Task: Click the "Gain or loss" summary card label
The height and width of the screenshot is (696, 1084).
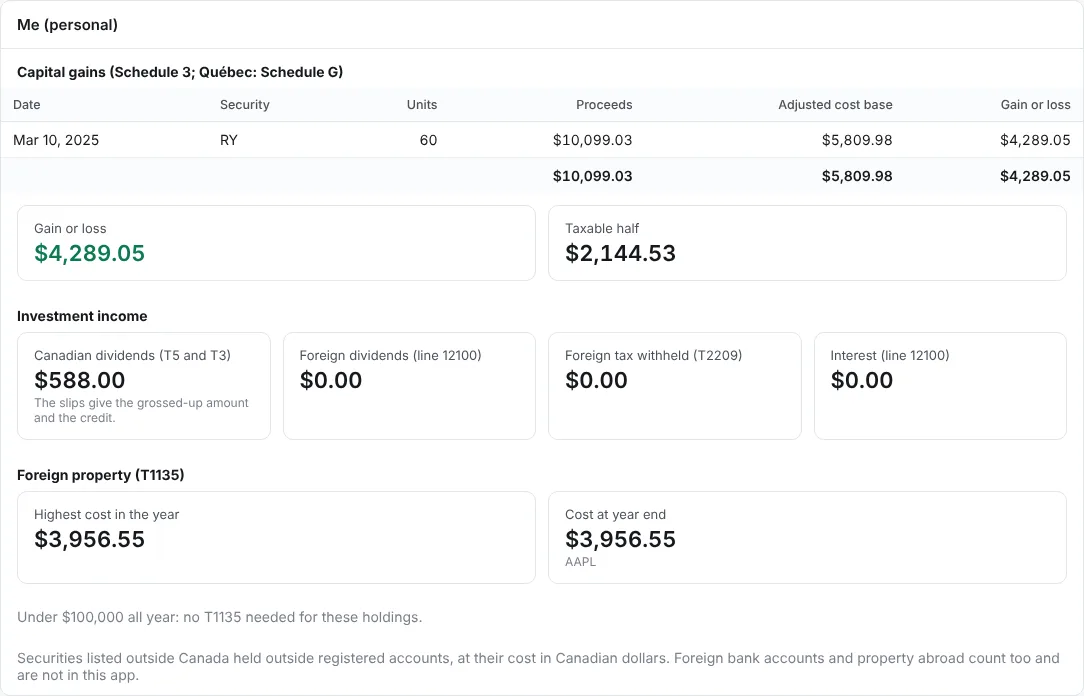Action: pyautogui.click(x=71, y=228)
